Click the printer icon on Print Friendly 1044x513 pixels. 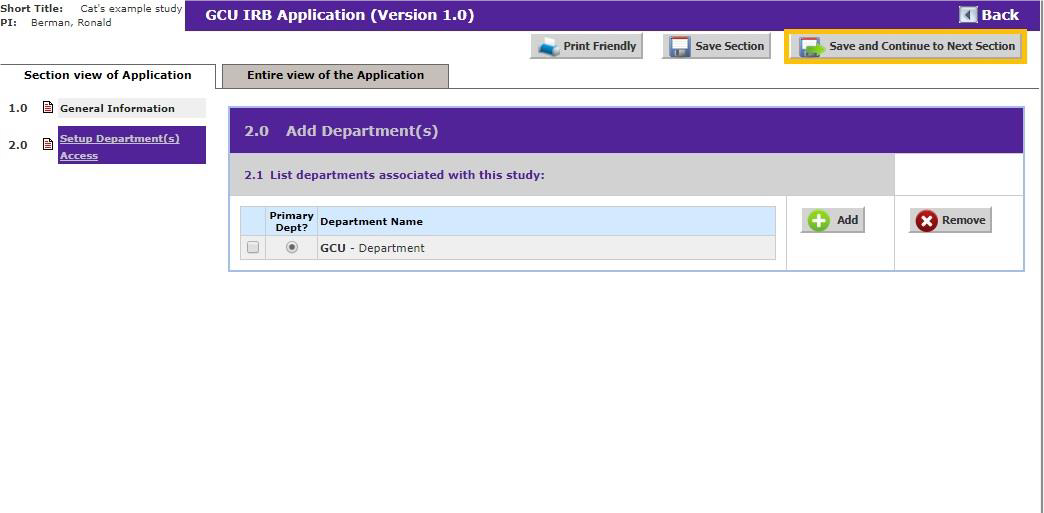pyautogui.click(x=548, y=47)
